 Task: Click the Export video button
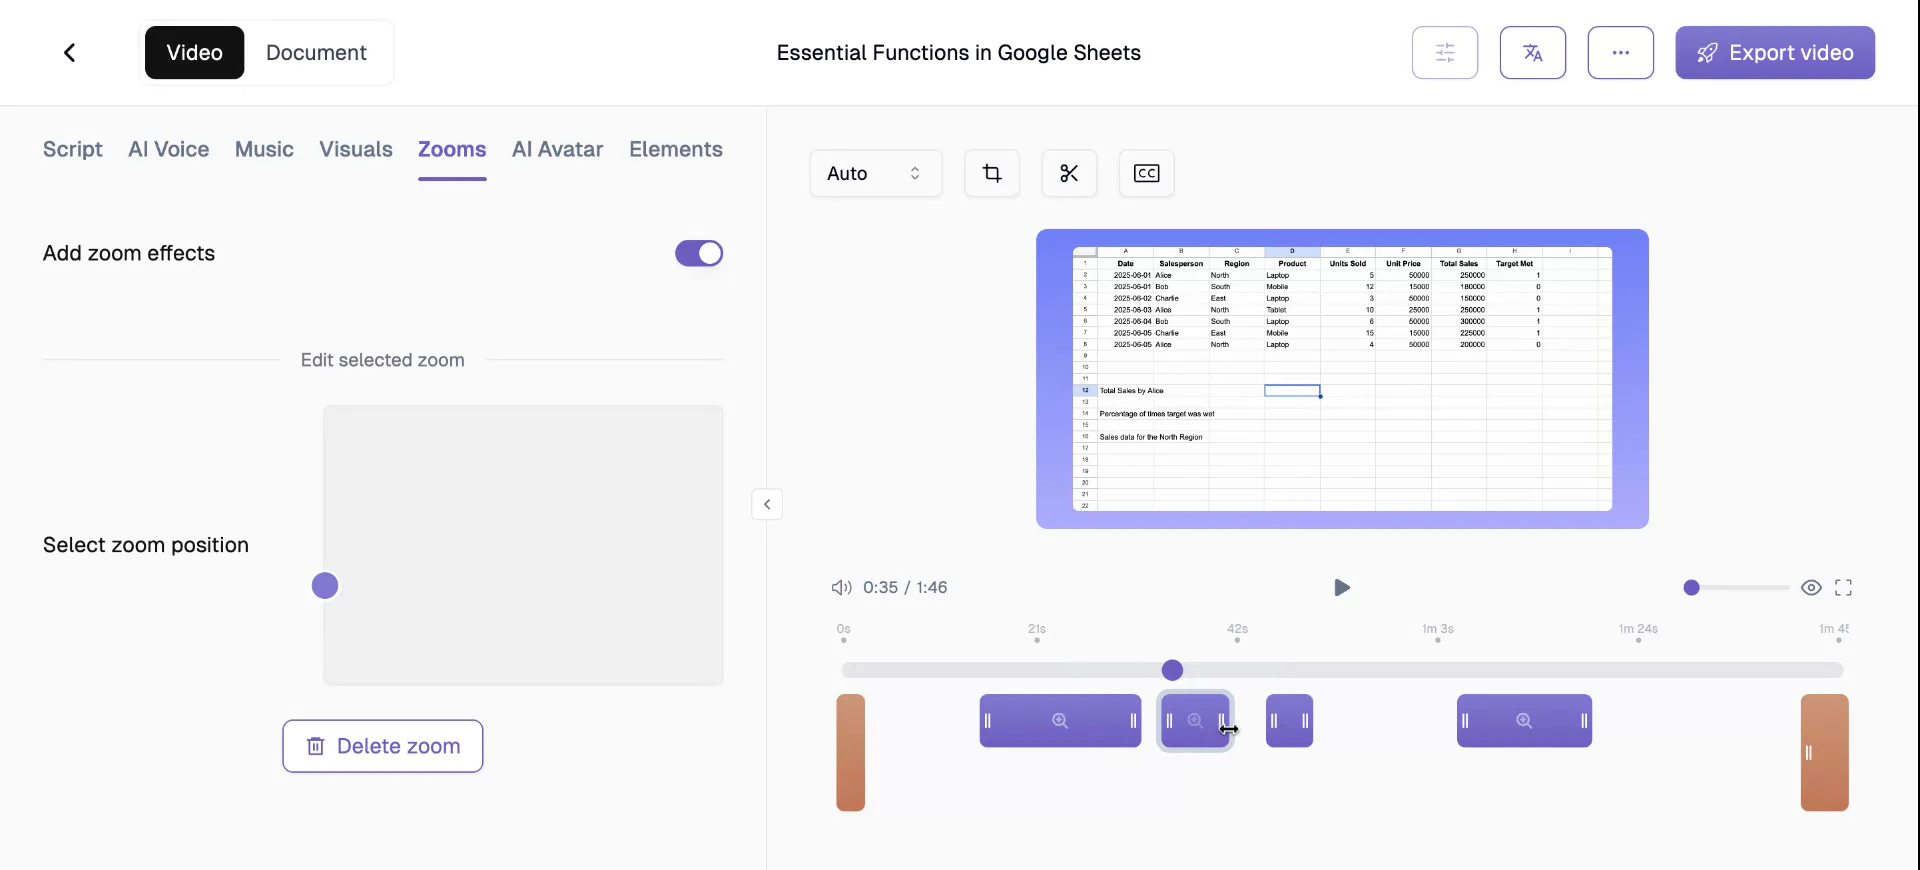click(1775, 52)
